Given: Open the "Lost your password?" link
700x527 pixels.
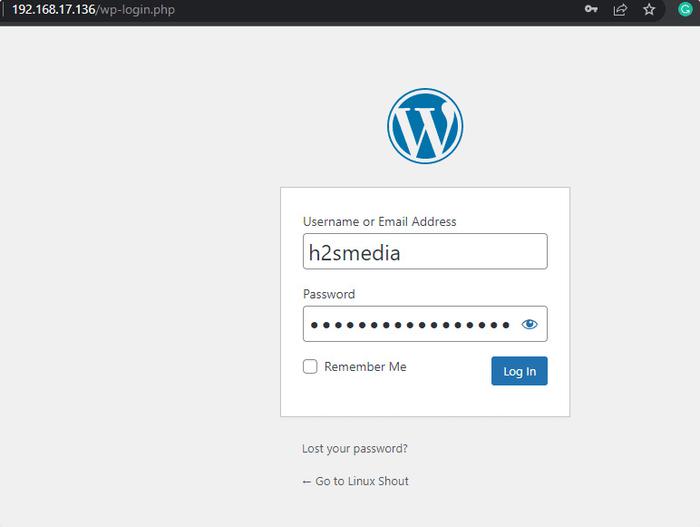Looking at the screenshot, I should point(355,449).
